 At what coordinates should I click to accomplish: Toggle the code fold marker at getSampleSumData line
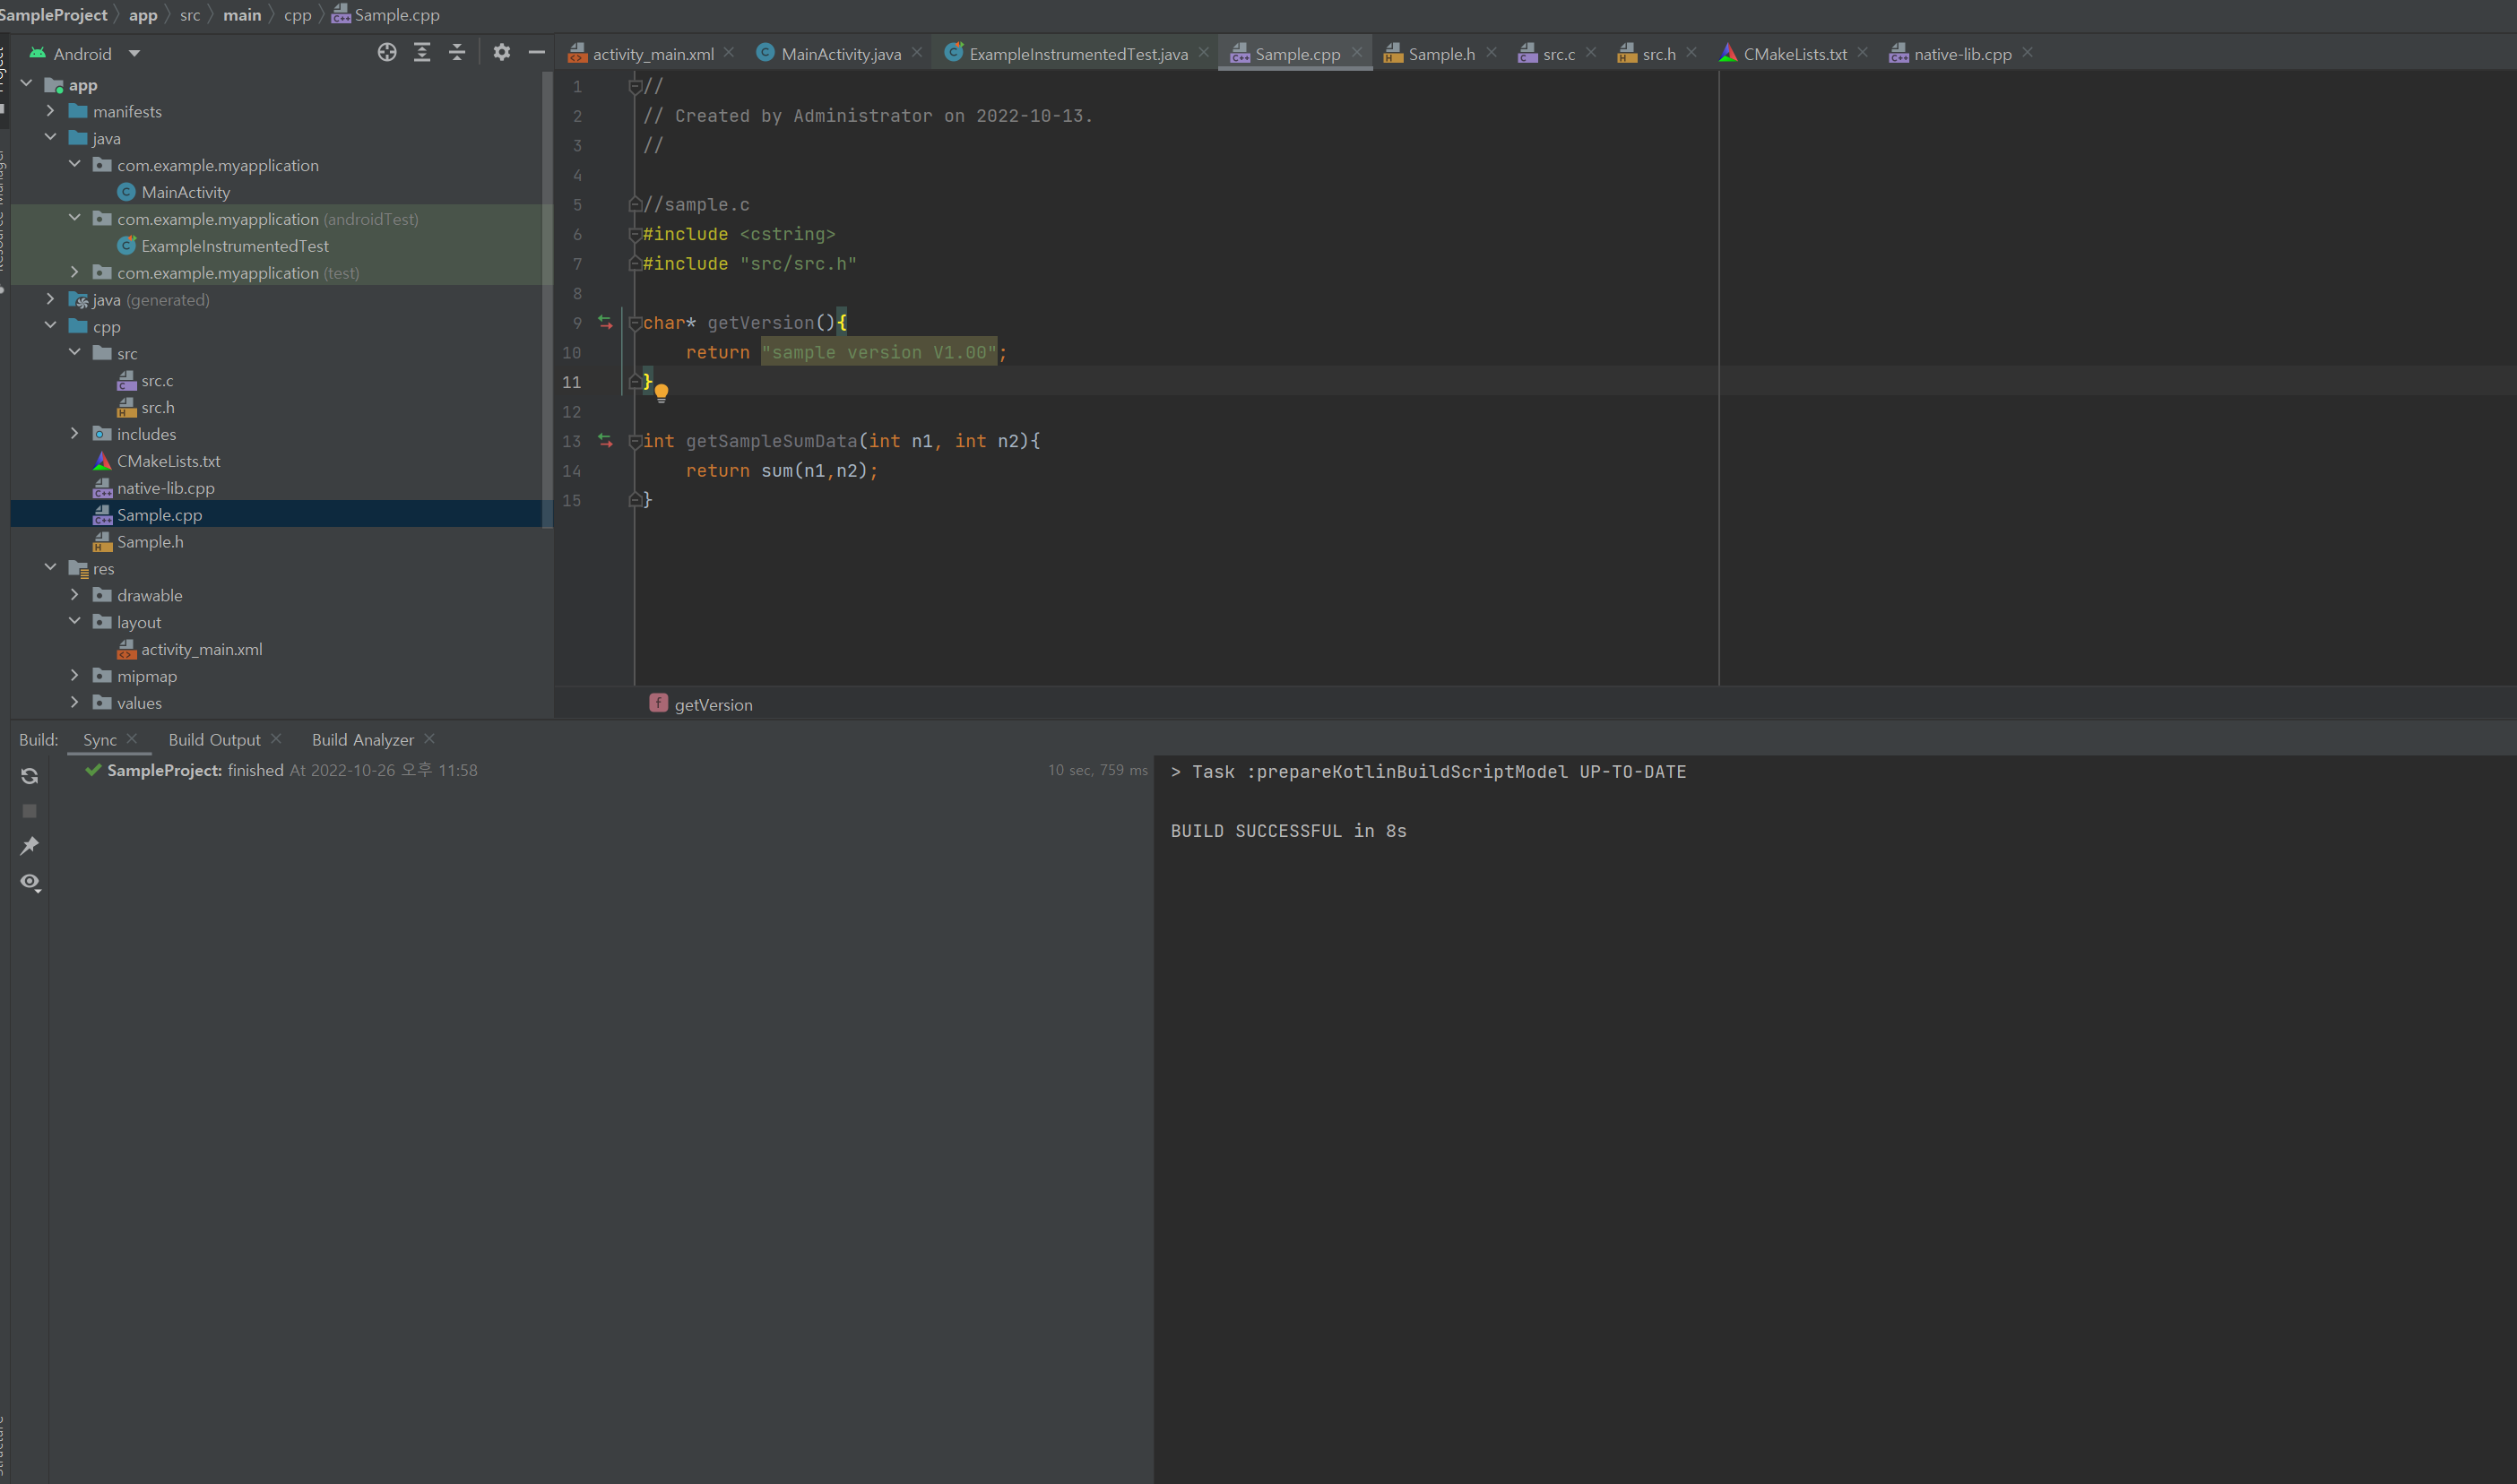(634, 441)
